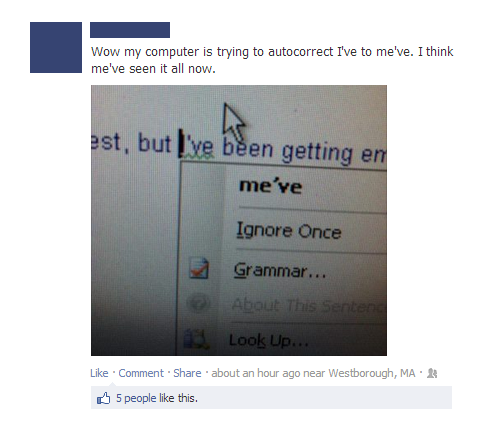This screenshot has width=499, height=429.
Task: Click the greyed question mark help icon
Action: 198,303
